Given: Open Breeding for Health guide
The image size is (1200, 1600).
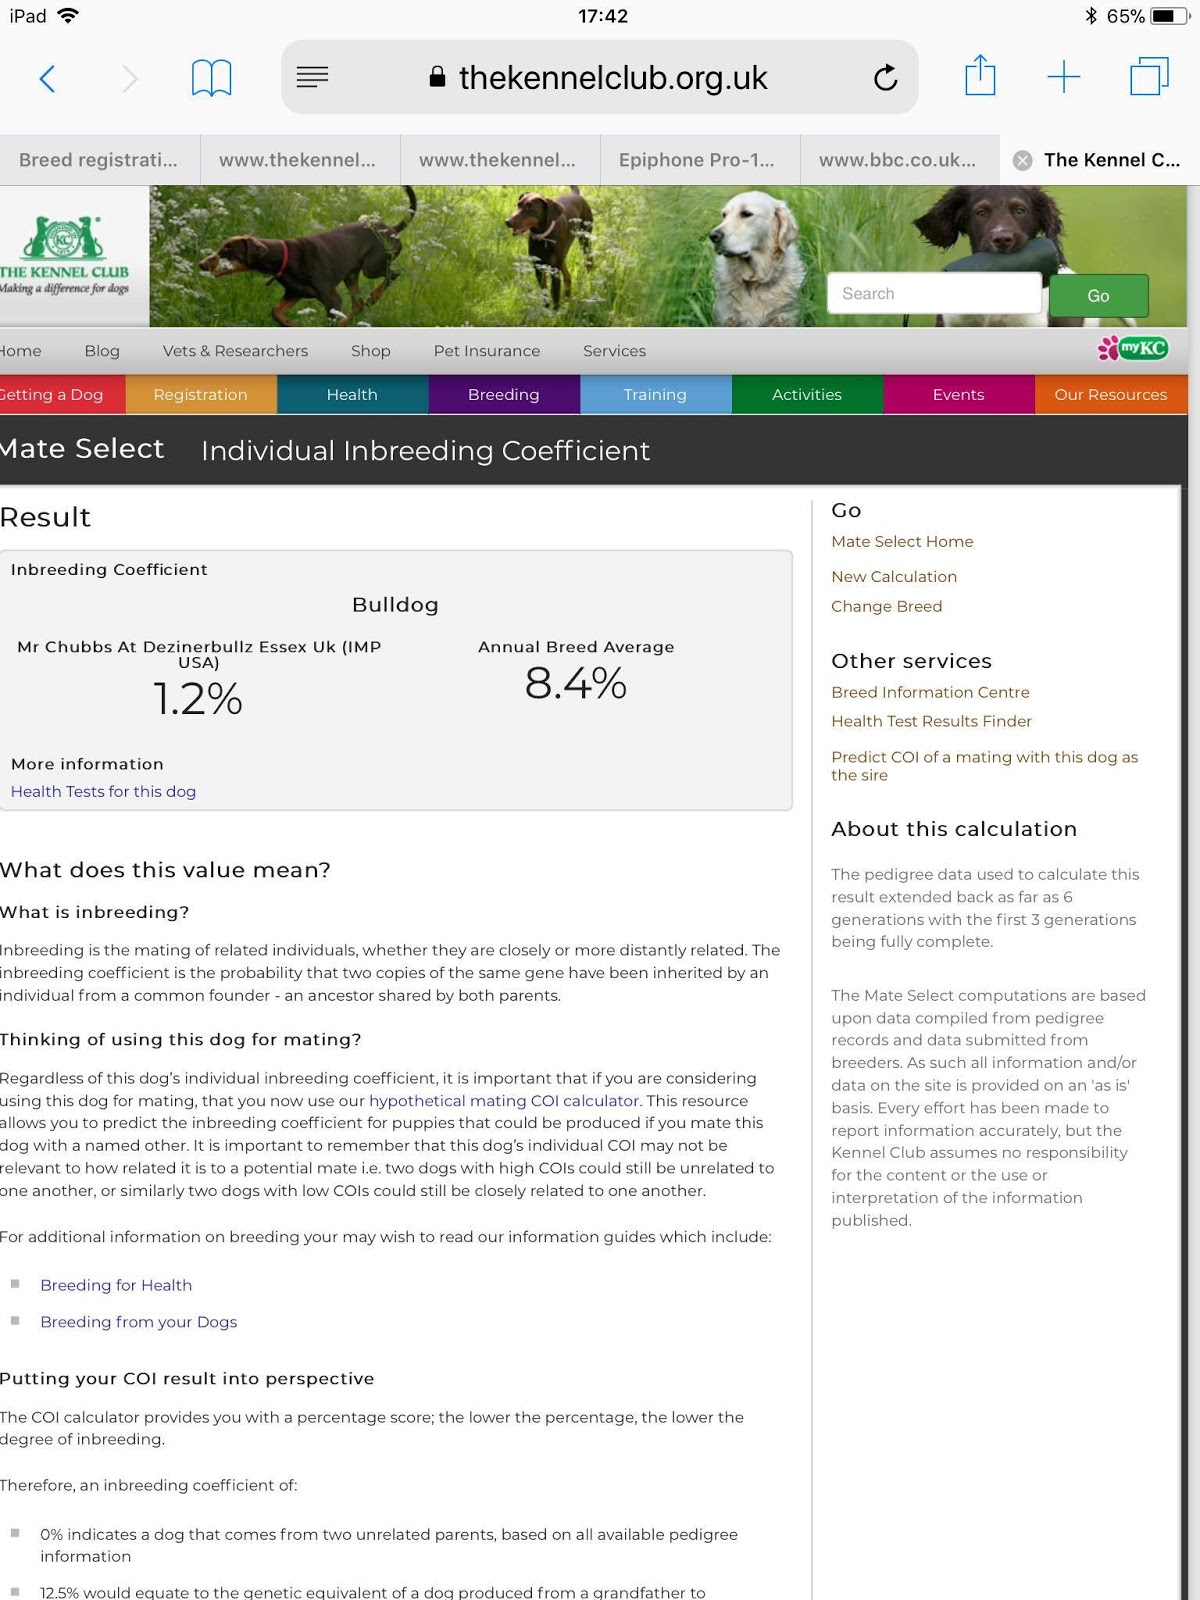Looking at the screenshot, I should [116, 1285].
